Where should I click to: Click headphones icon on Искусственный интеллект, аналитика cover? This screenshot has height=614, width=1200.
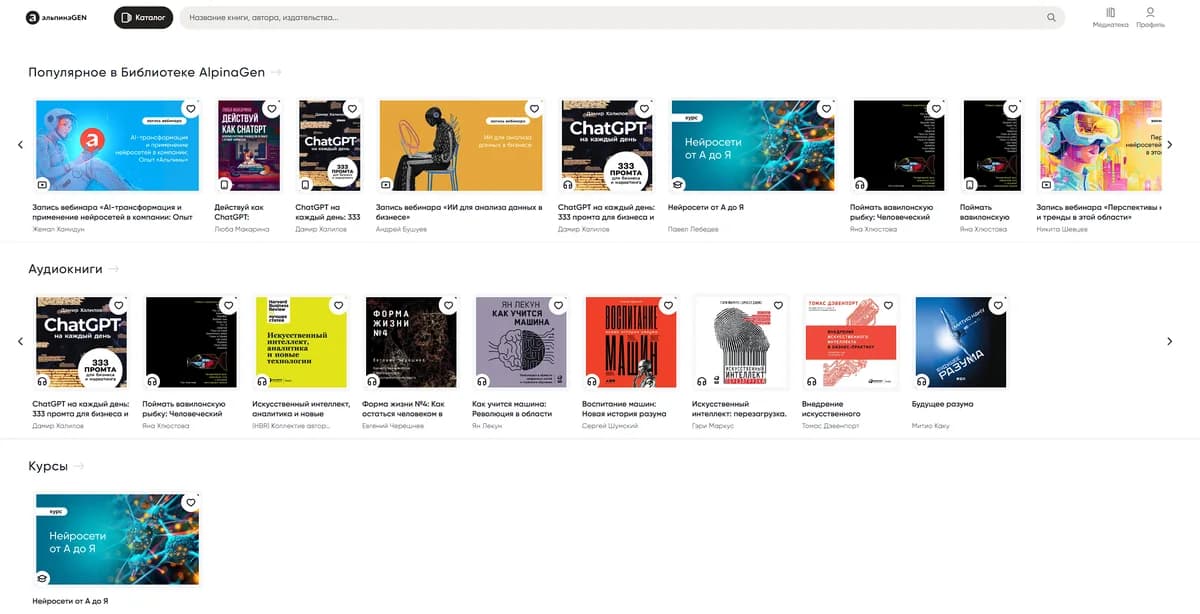(262, 381)
